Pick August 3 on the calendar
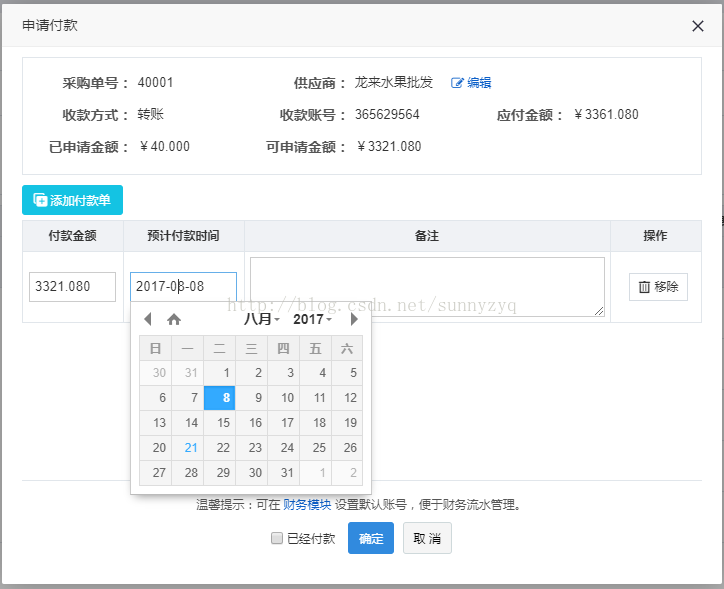Screen dimensions: 724x589 tap(284, 373)
